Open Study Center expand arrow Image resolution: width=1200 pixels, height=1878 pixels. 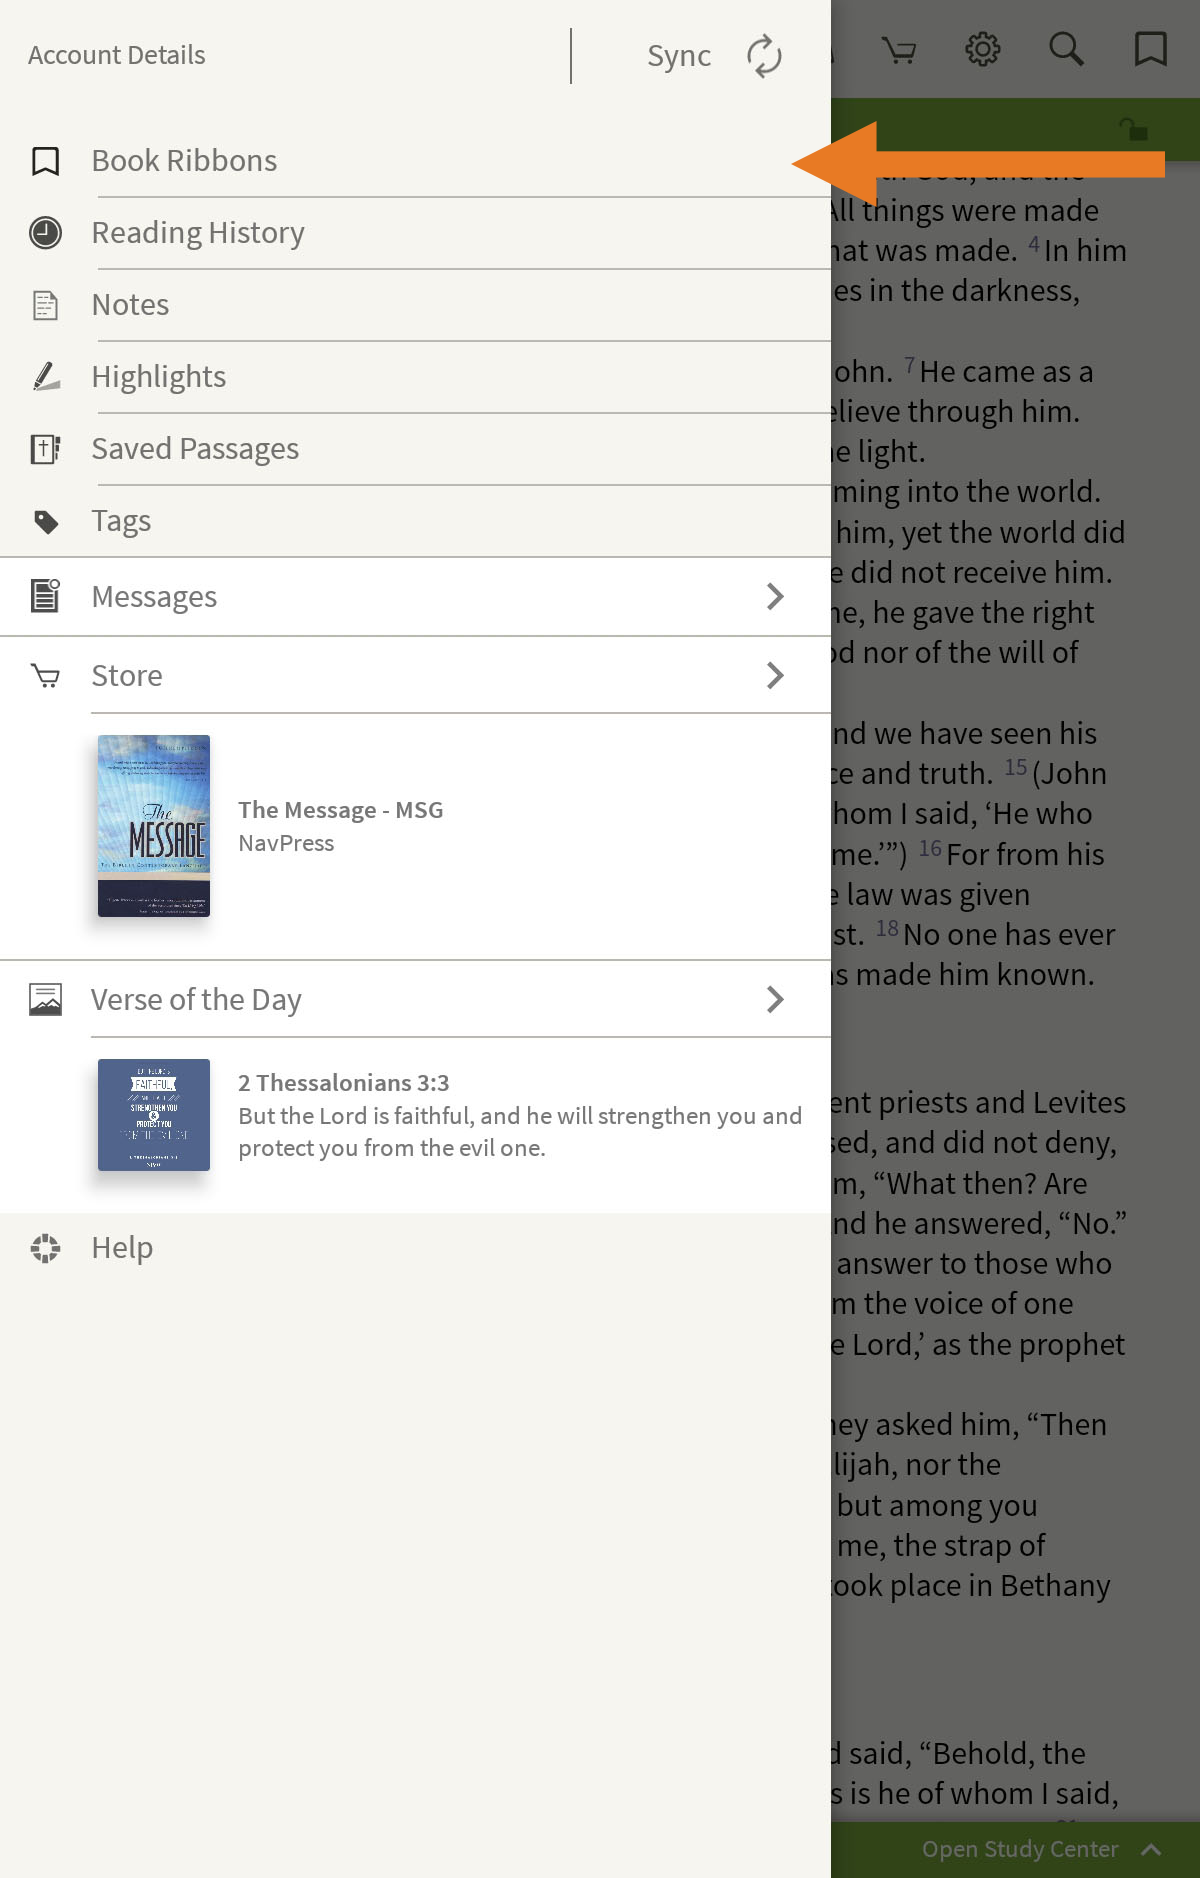pyautogui.click(x=1151, y=1849)
